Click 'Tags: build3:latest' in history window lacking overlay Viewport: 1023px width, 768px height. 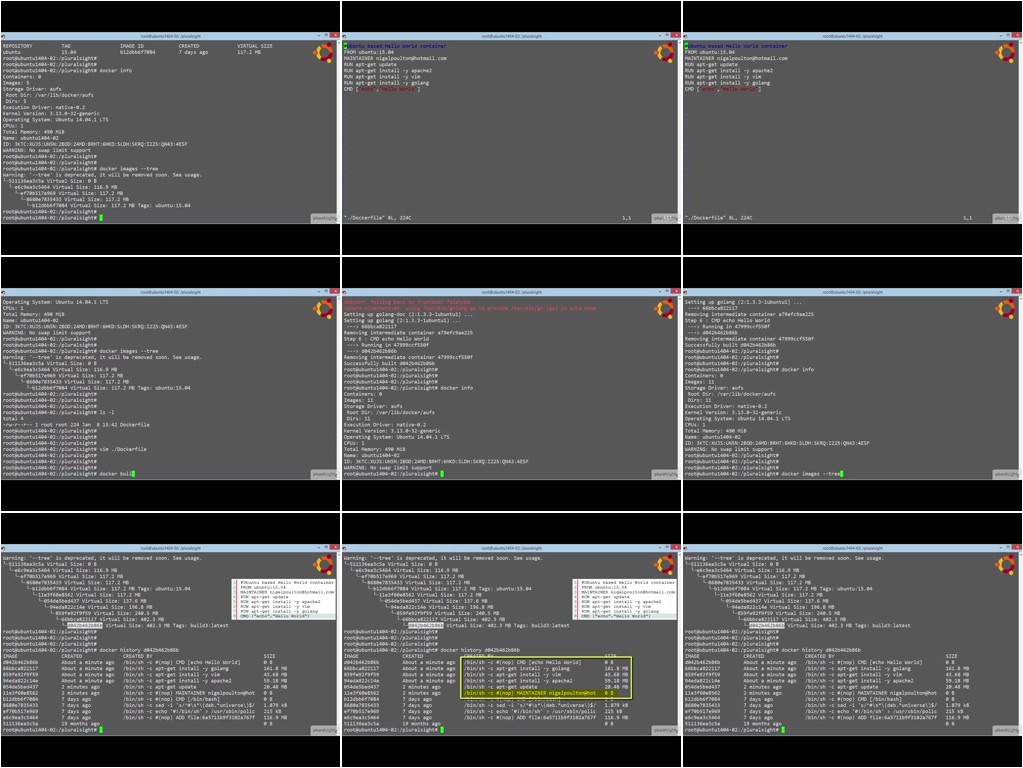pyautogui.click(x=882, y=625)
